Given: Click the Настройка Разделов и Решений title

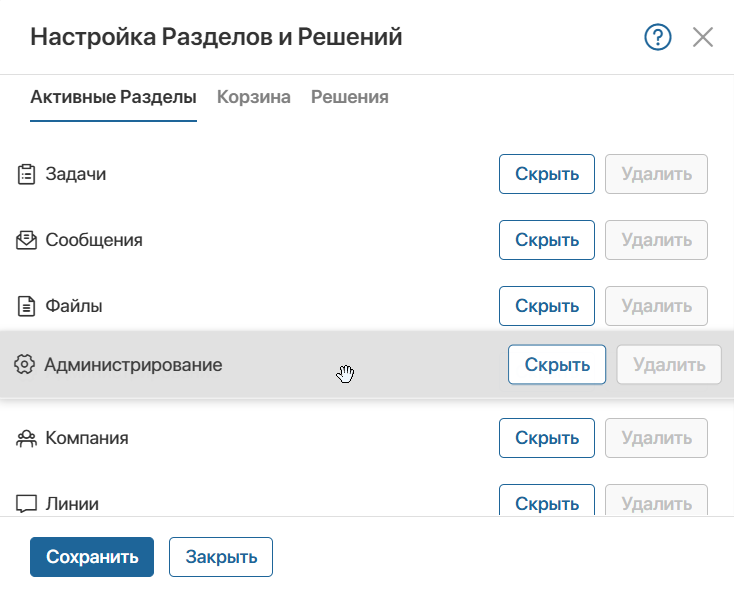Looking at the screenshot, I should pyautogui.click(x=216, y=37).
